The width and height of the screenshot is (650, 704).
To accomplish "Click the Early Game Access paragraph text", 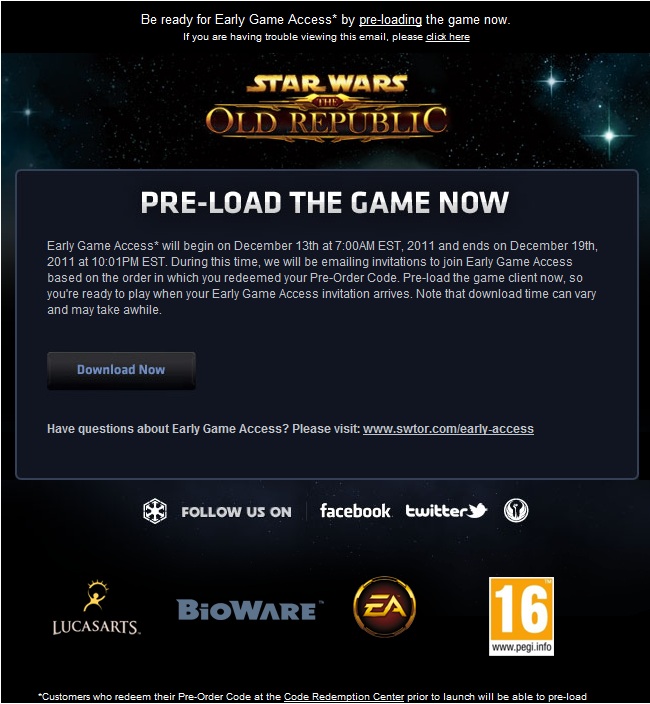I will (322, 277).
